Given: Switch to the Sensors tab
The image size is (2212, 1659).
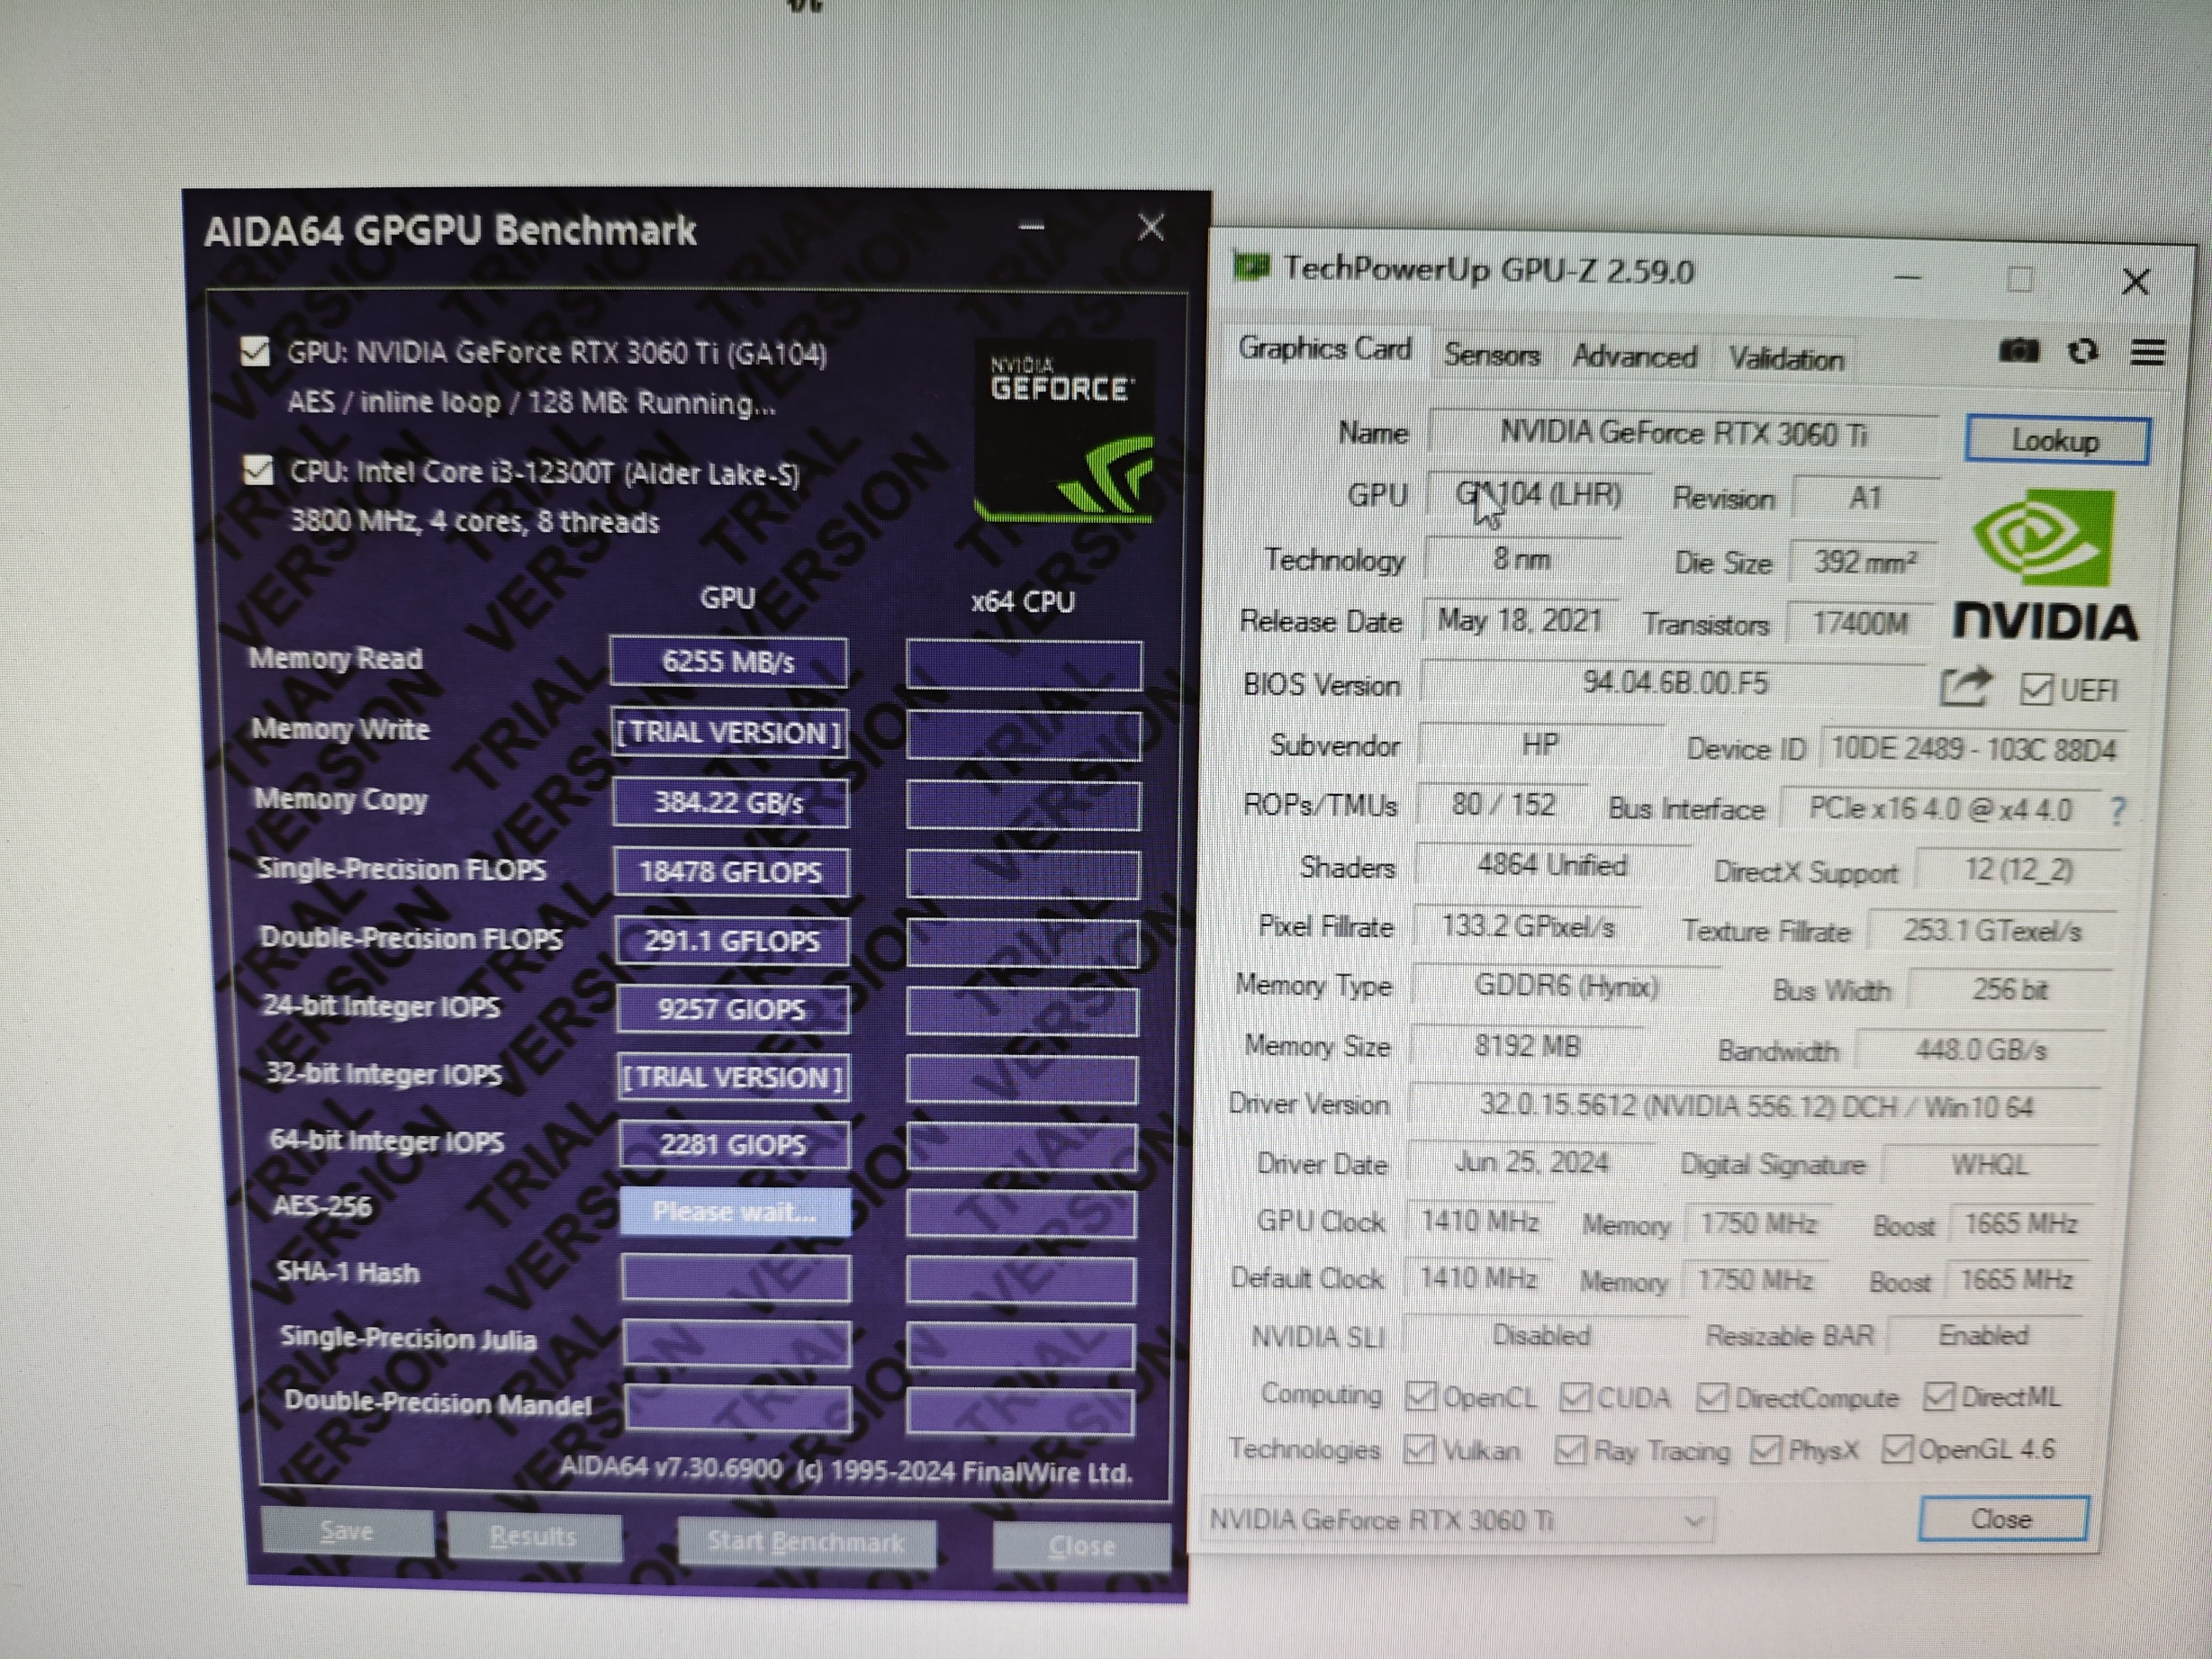Looking at the screenshot, I should (1491, 355).
